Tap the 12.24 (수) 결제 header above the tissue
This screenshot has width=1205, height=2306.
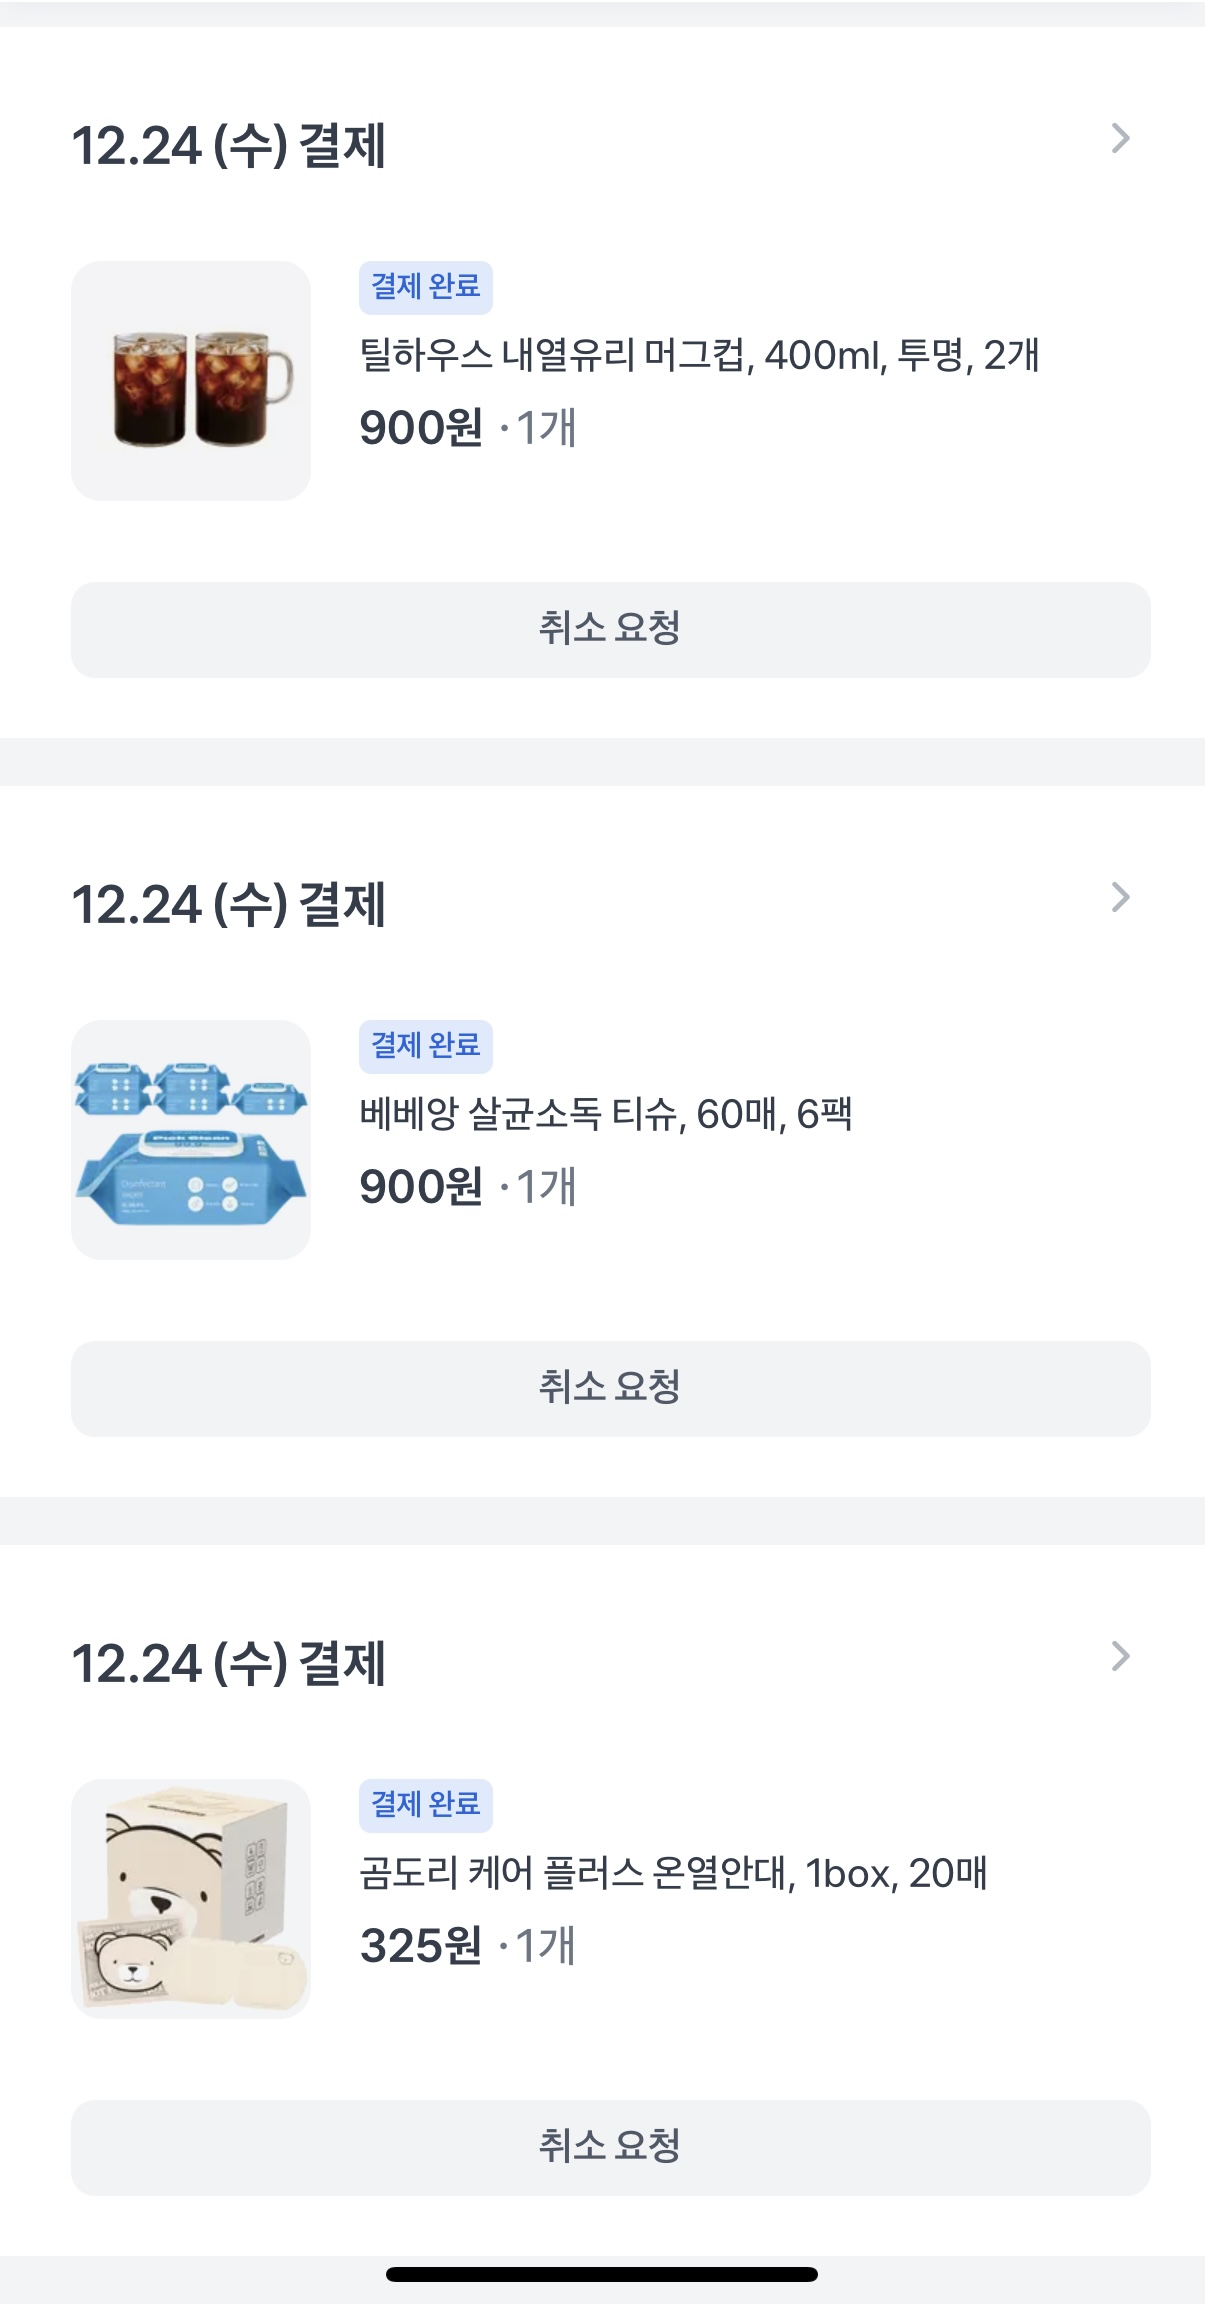[x=229, y=905]
